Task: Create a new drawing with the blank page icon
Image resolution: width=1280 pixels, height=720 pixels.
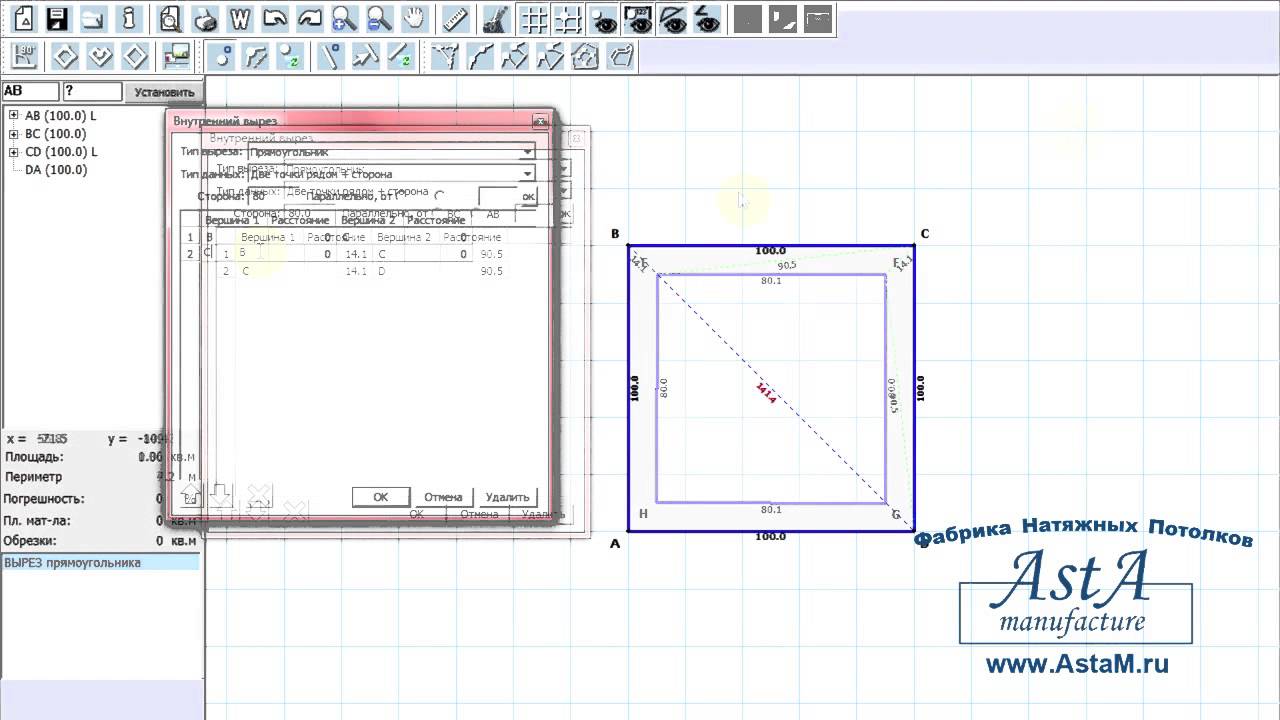Action: click(x=24, y=18)
